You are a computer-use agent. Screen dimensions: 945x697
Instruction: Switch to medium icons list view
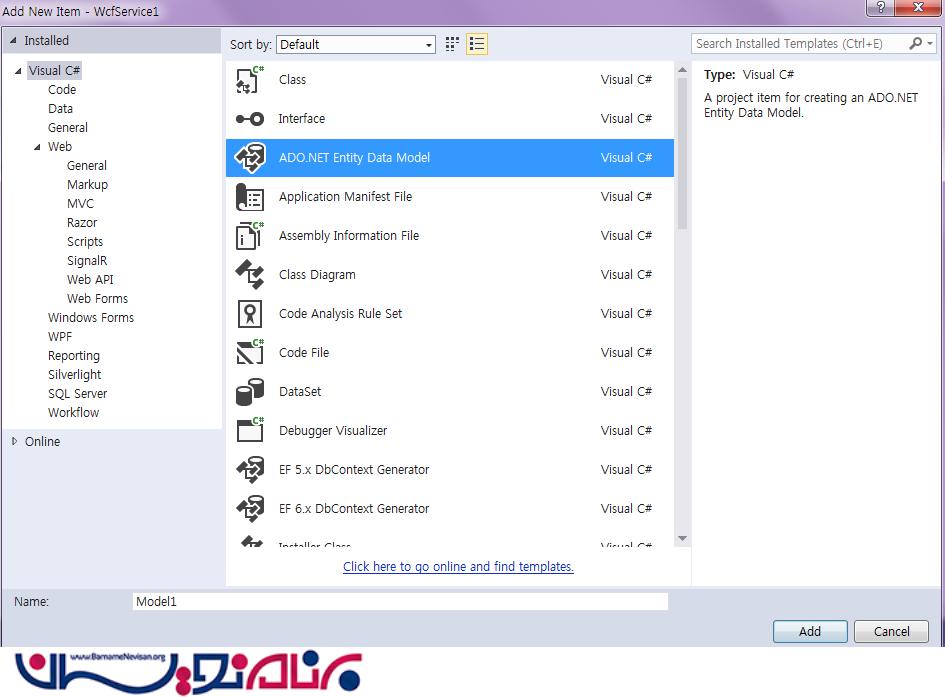477,44
